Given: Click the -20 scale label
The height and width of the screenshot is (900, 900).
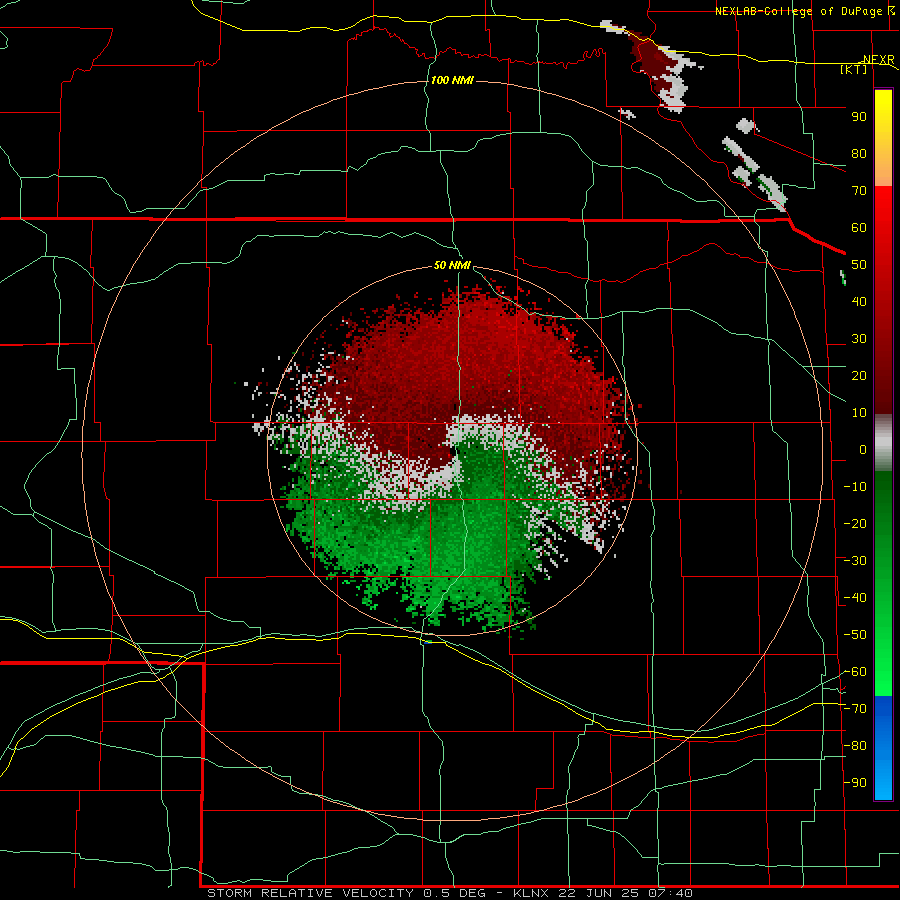Looking at the screenshot, I should tap(855, 523).
